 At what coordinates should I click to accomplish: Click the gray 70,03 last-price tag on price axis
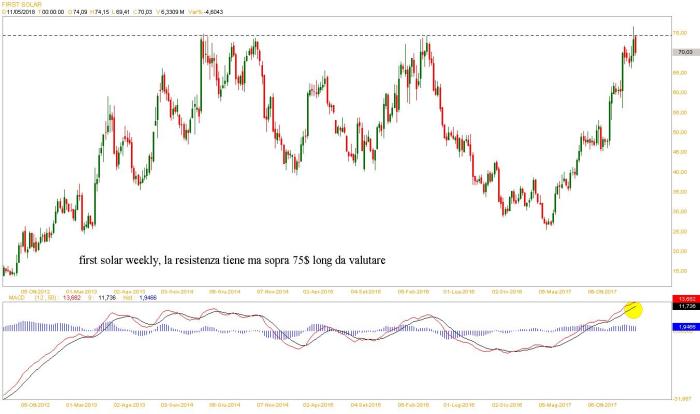click(686, 52)
